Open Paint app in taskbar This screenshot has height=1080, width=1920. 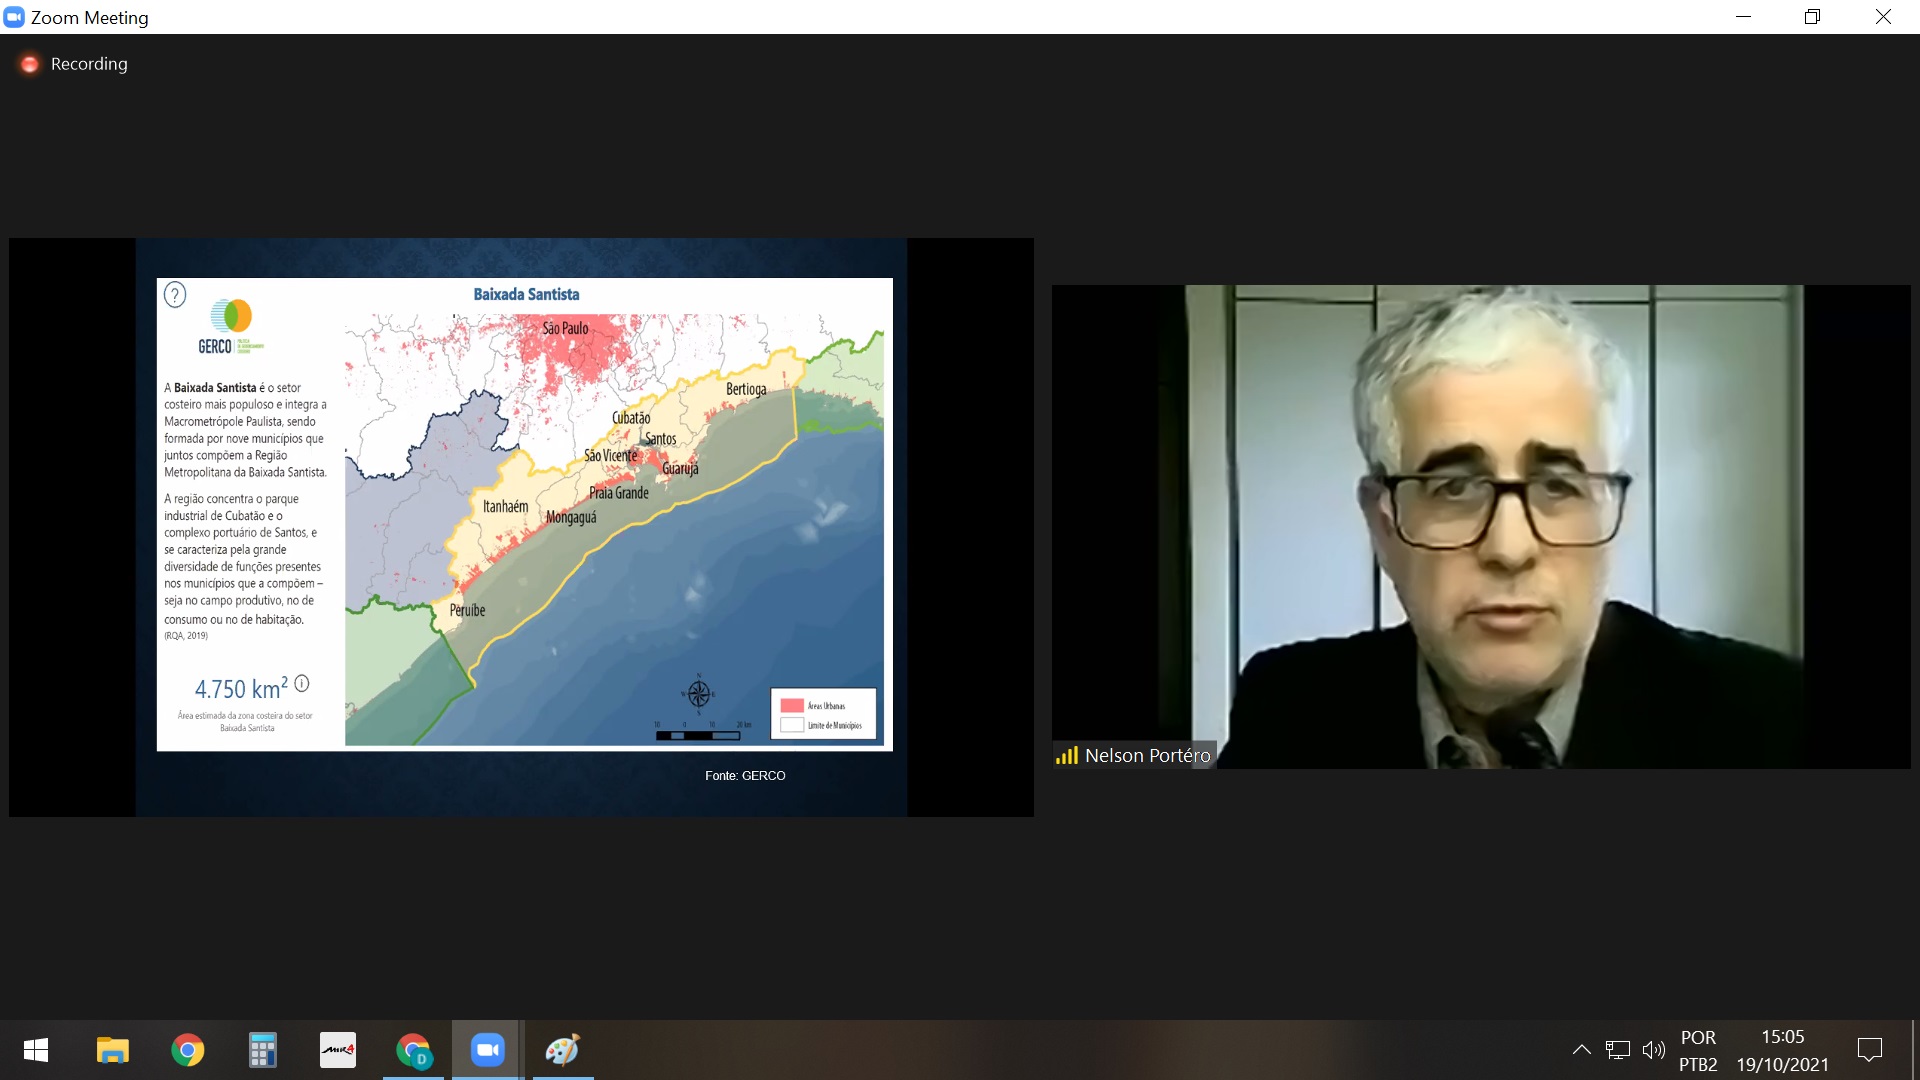tap(562, 1050)
